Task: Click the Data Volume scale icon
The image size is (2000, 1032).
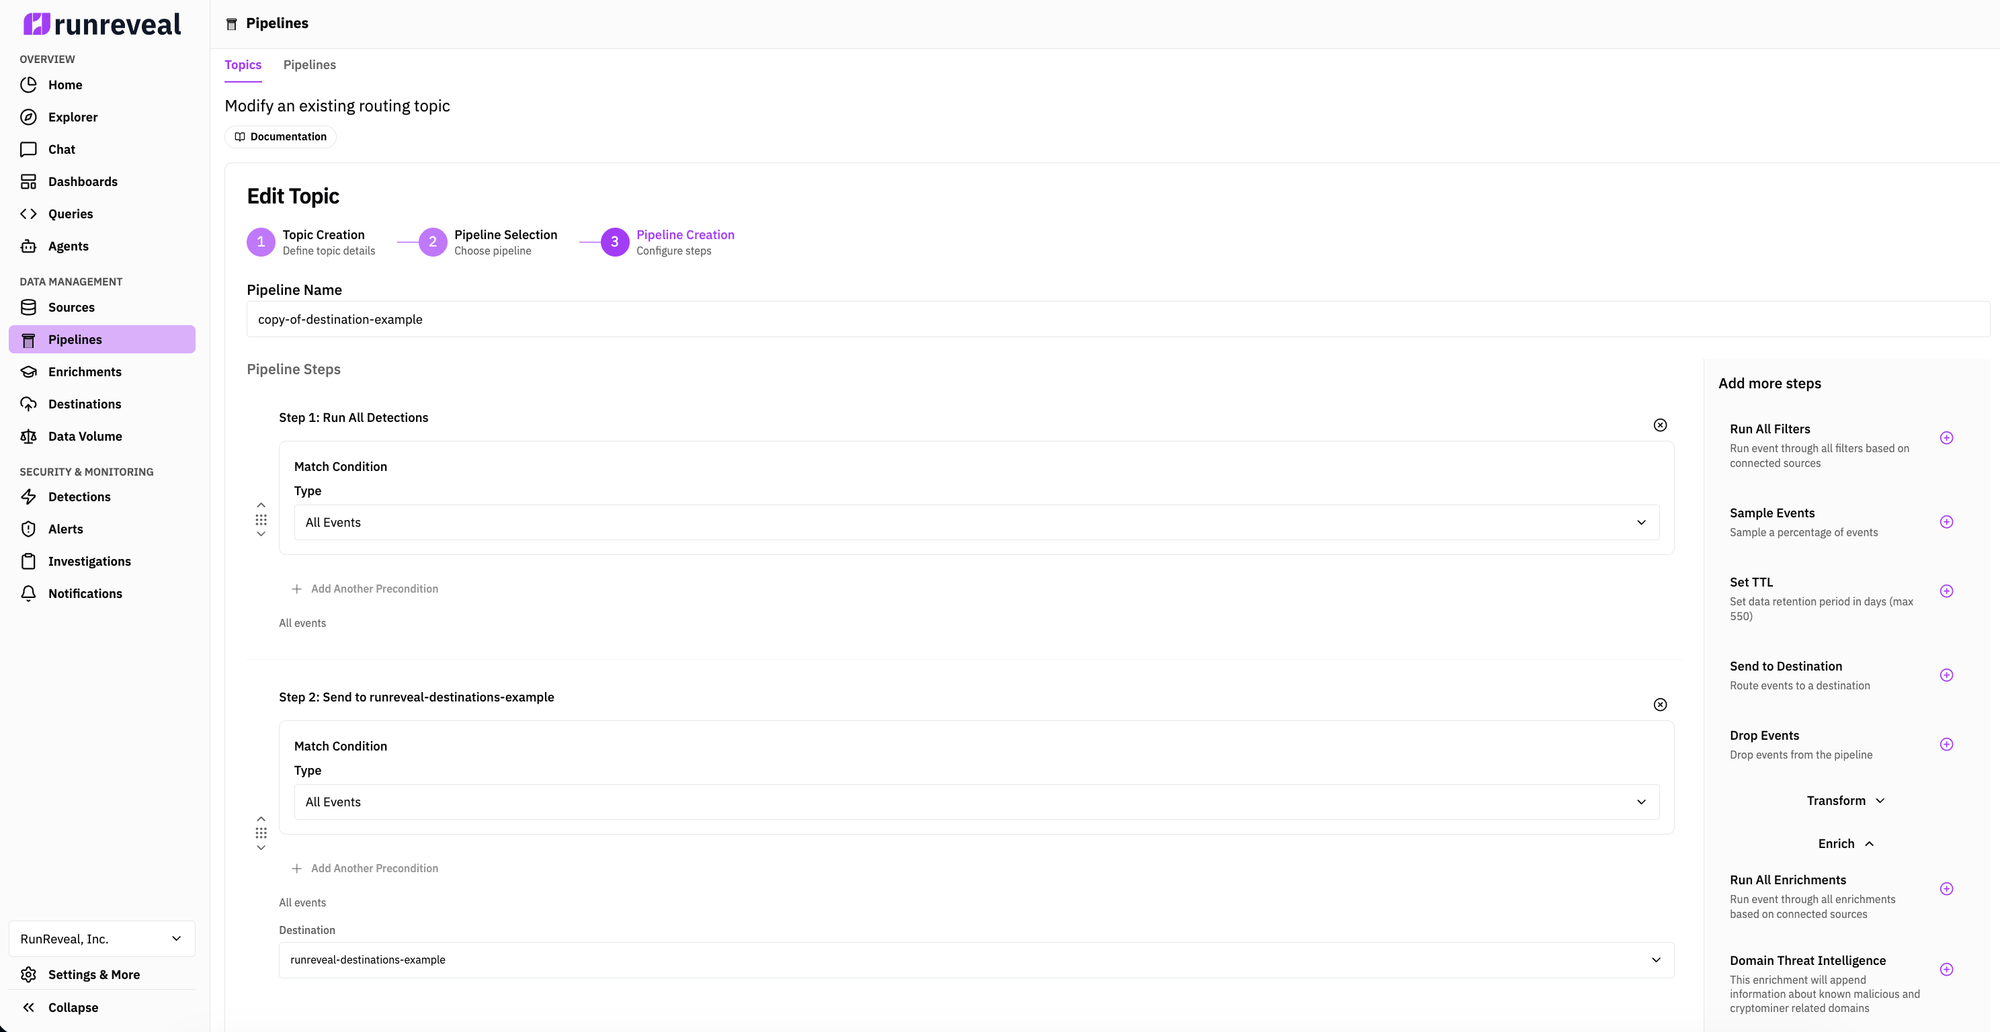Action: pyautogui.click(x=29, y=436)
